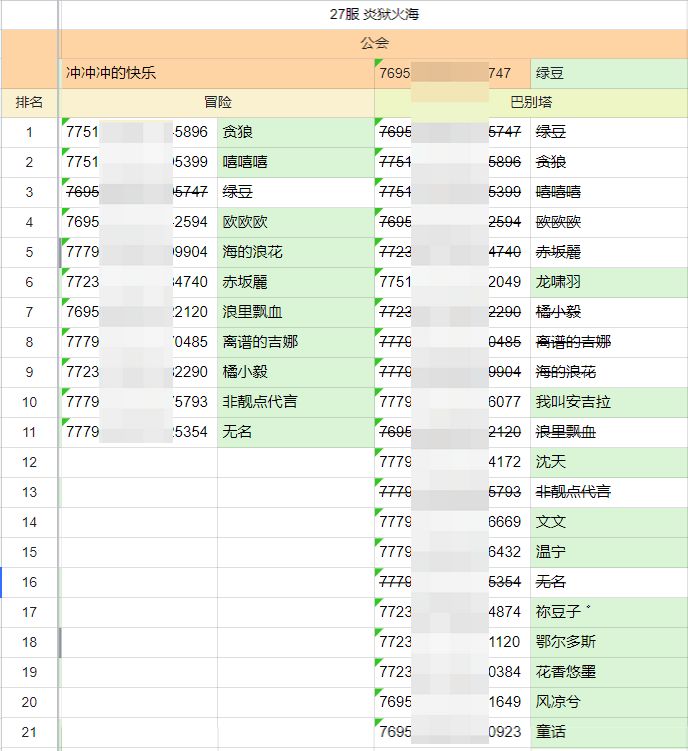The width and height of the screenshot is (688, 751).
Task: Click rank number 1 cell
Action: (x=29, y=132)
